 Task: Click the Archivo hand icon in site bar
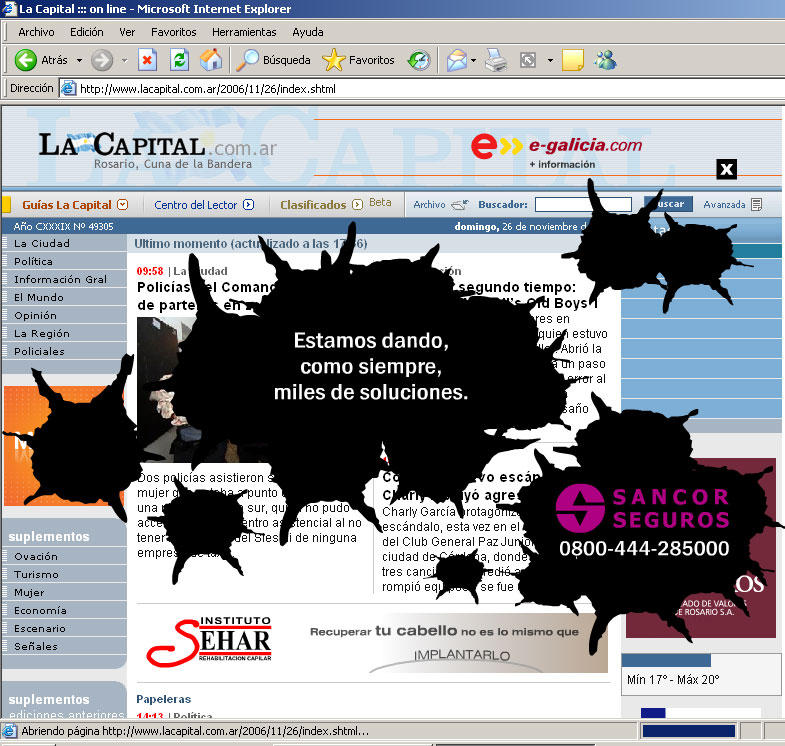coord(460,204)
